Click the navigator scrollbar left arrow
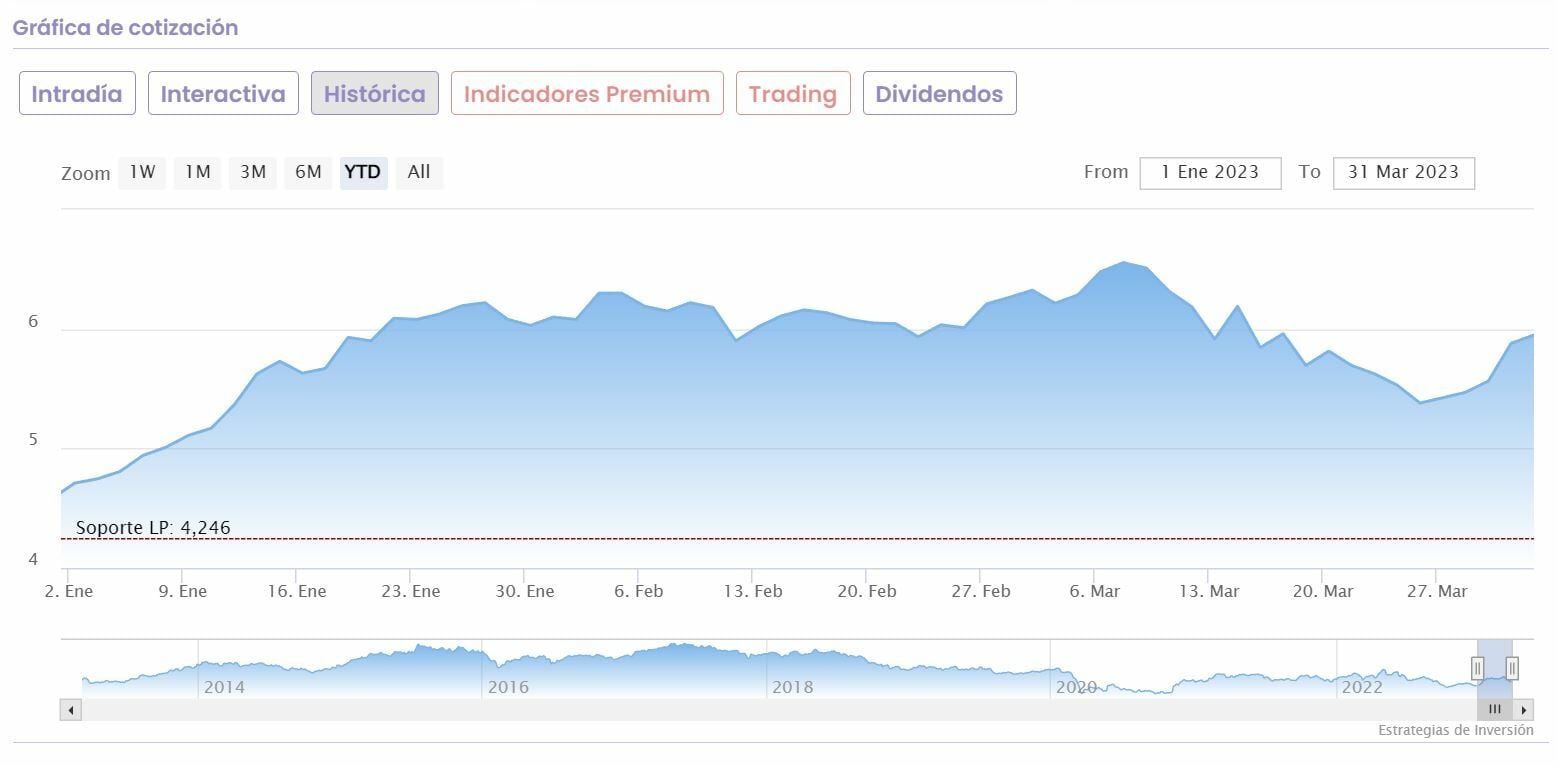This screenshot has width=1558, height=766. pos(70,710)
